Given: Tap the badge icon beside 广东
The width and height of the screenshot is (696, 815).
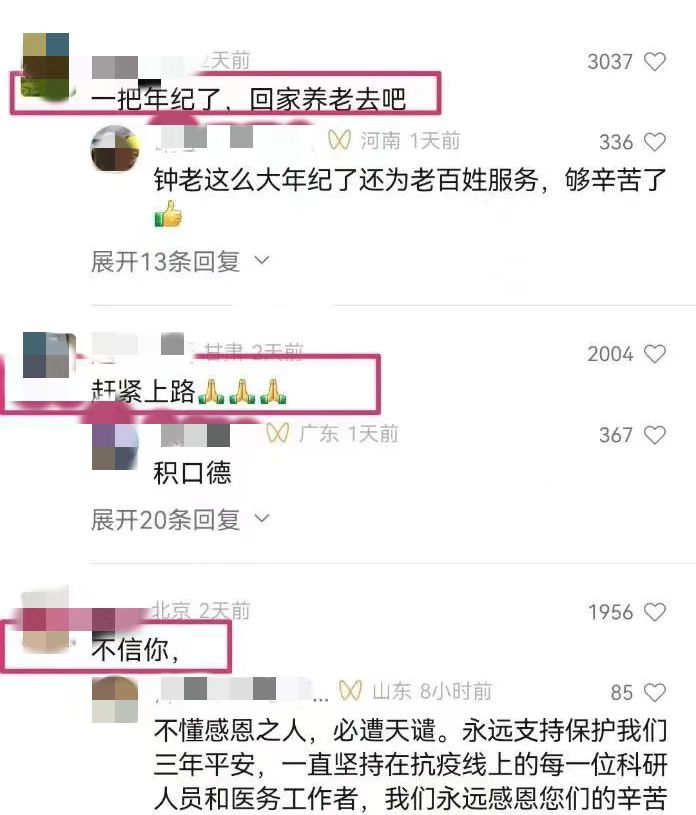Looking at the screenshot, I should pos(278,433).
